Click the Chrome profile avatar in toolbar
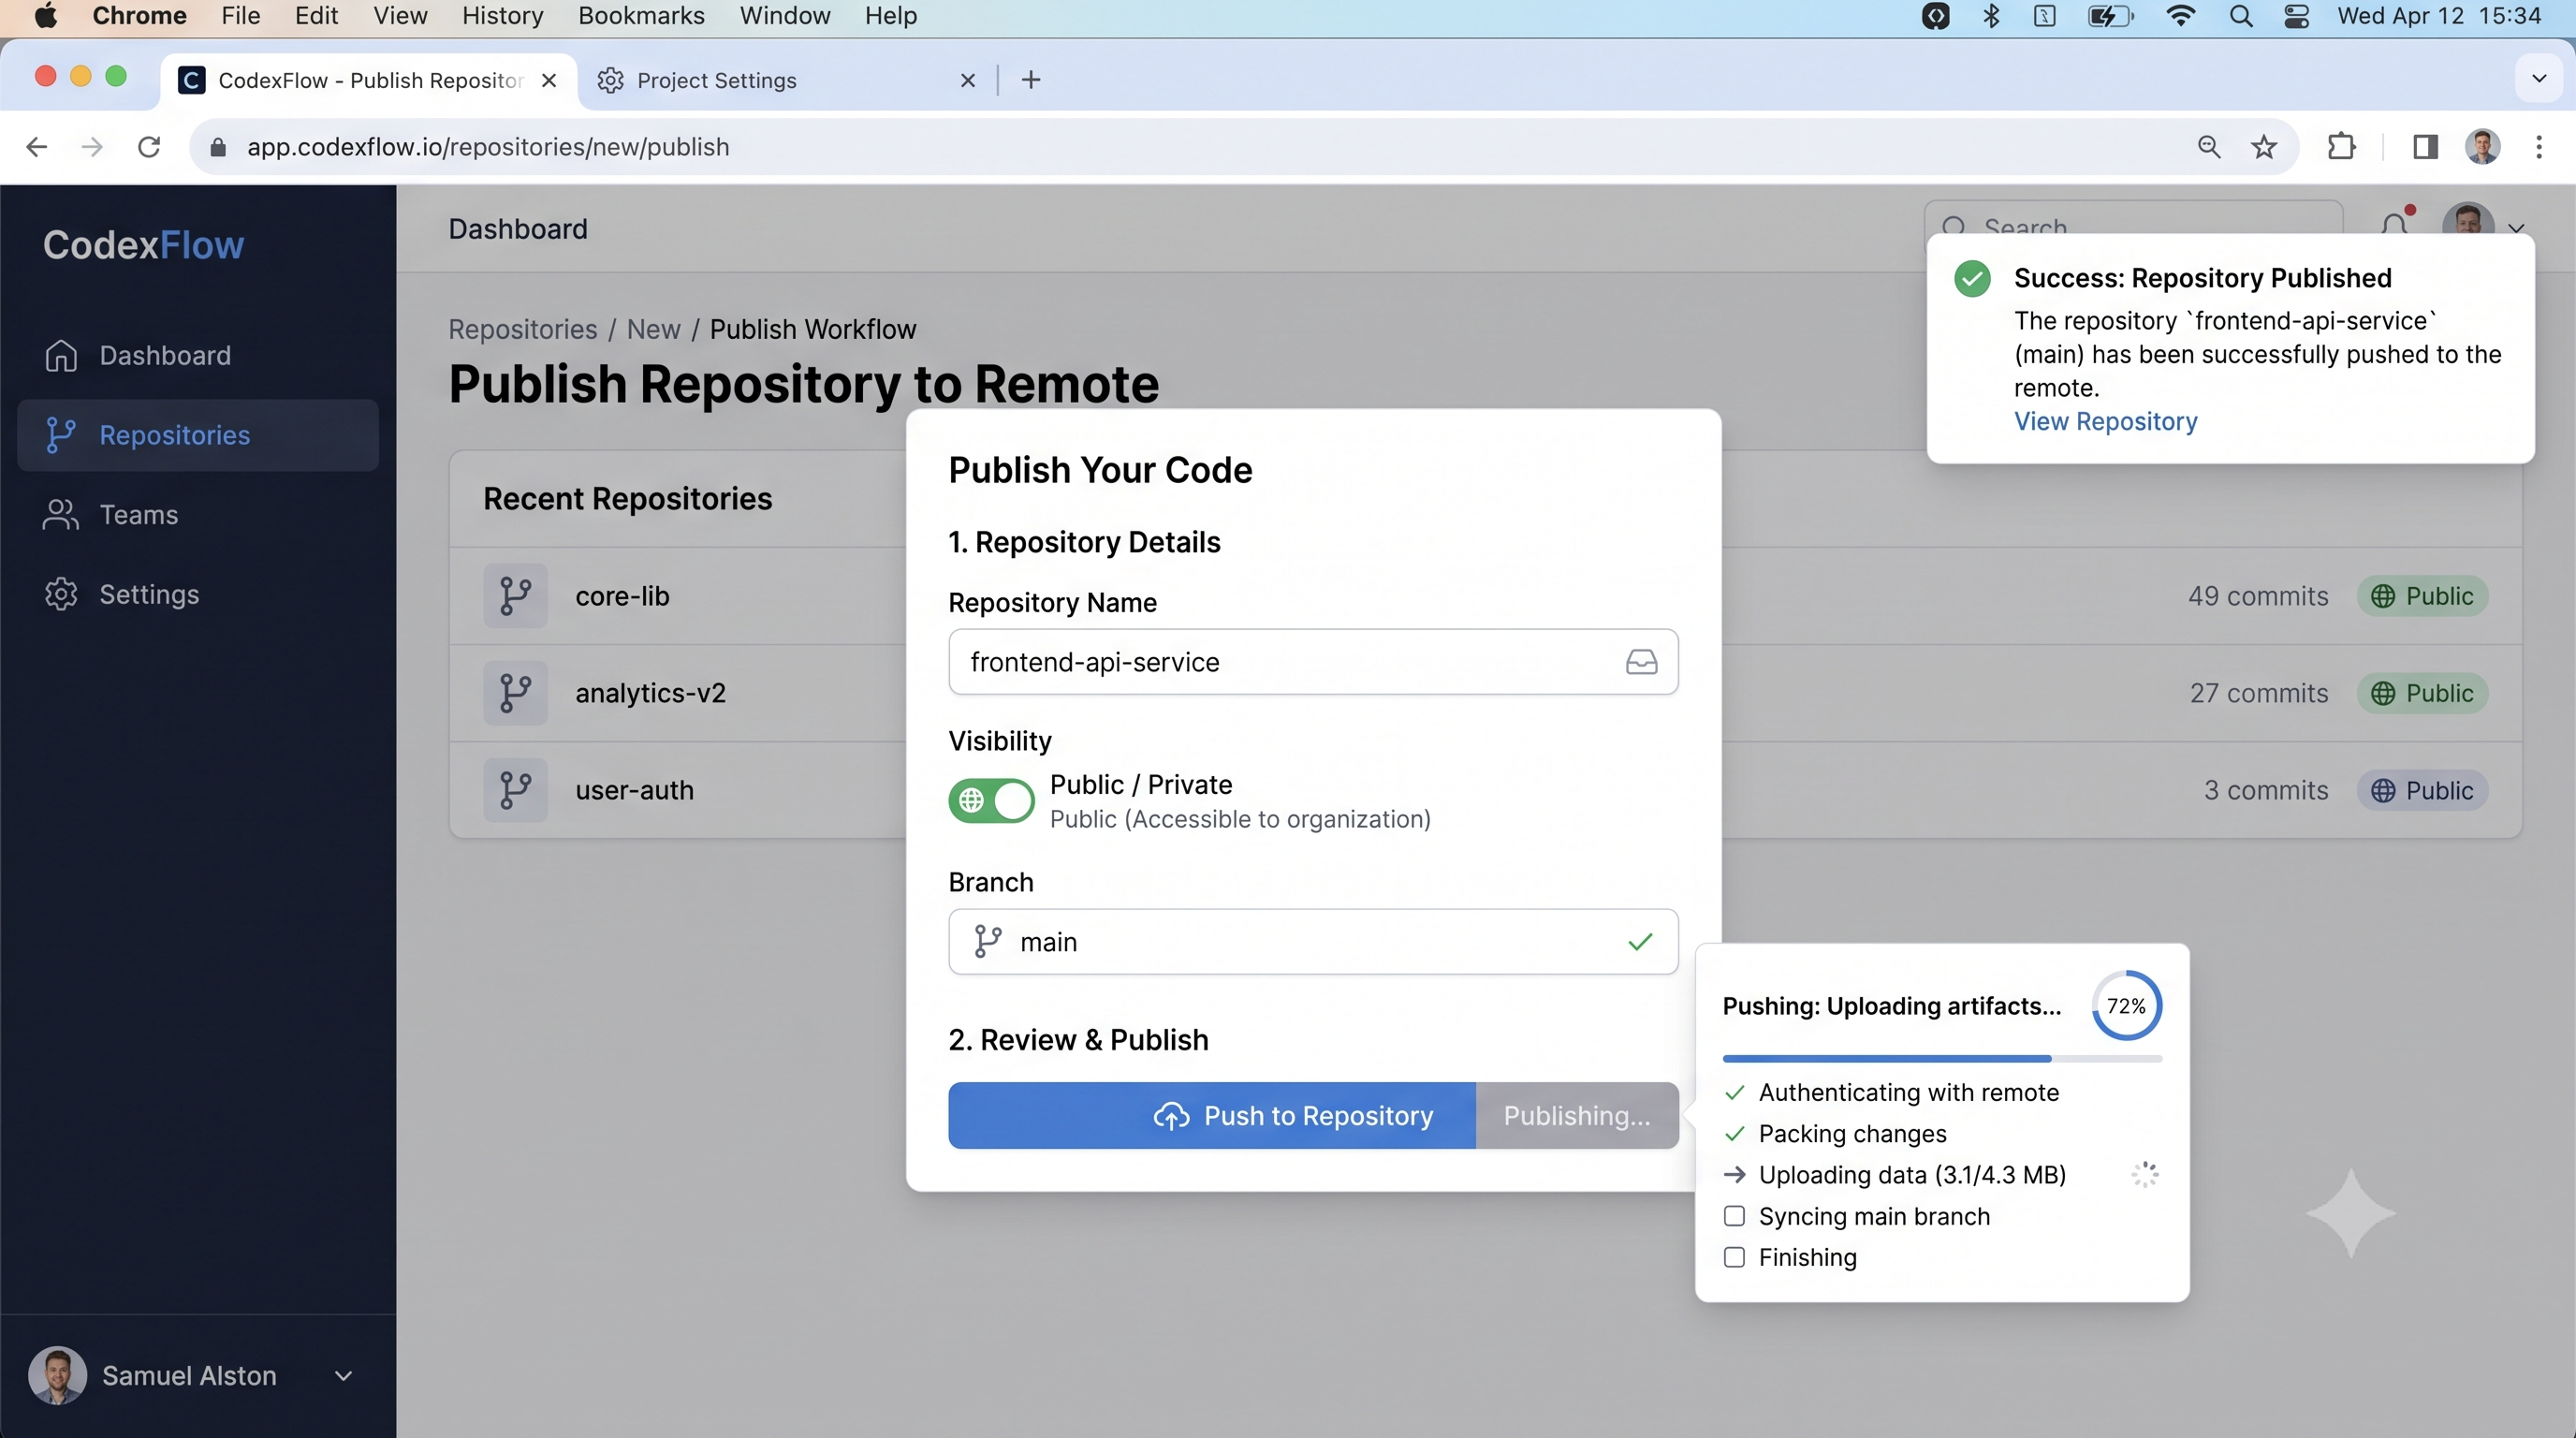The width and height of the screenshot is (2576, 1438). pos(2483,147)
